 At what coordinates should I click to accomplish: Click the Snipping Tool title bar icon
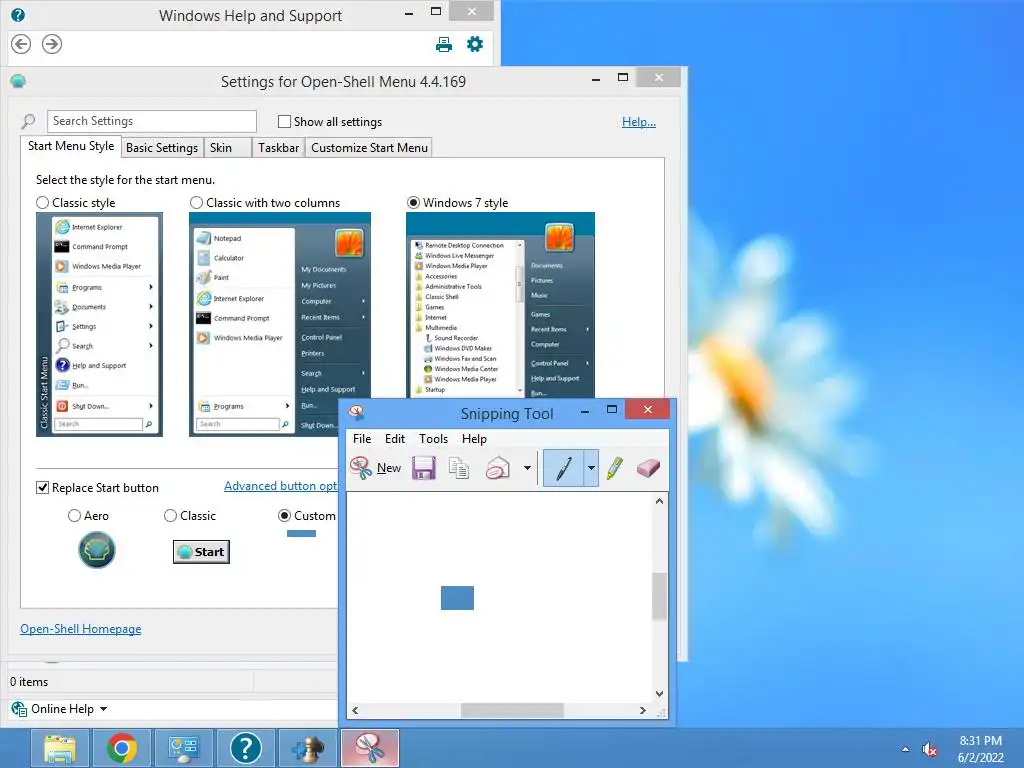point(357,413)
